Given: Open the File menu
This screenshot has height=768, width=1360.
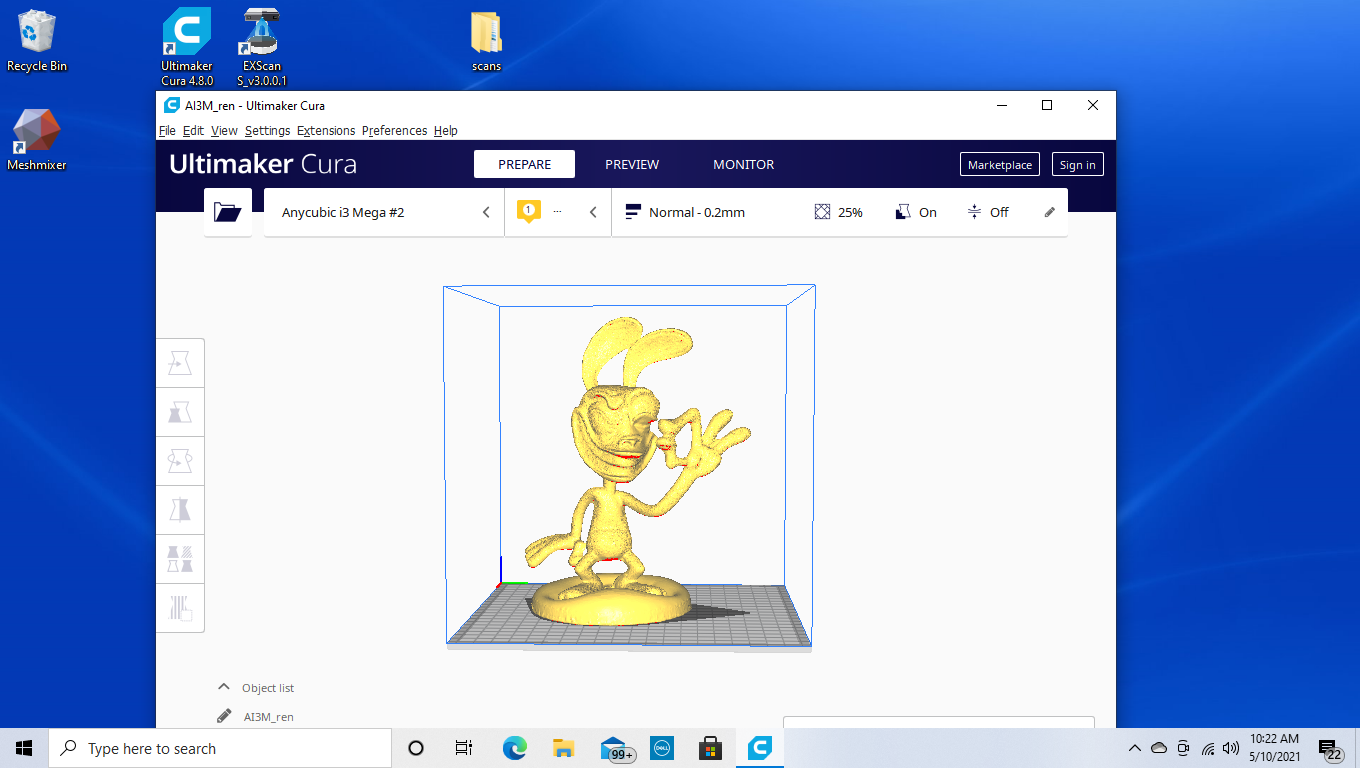Looking at the screenshot, I should tap(167, 130).
